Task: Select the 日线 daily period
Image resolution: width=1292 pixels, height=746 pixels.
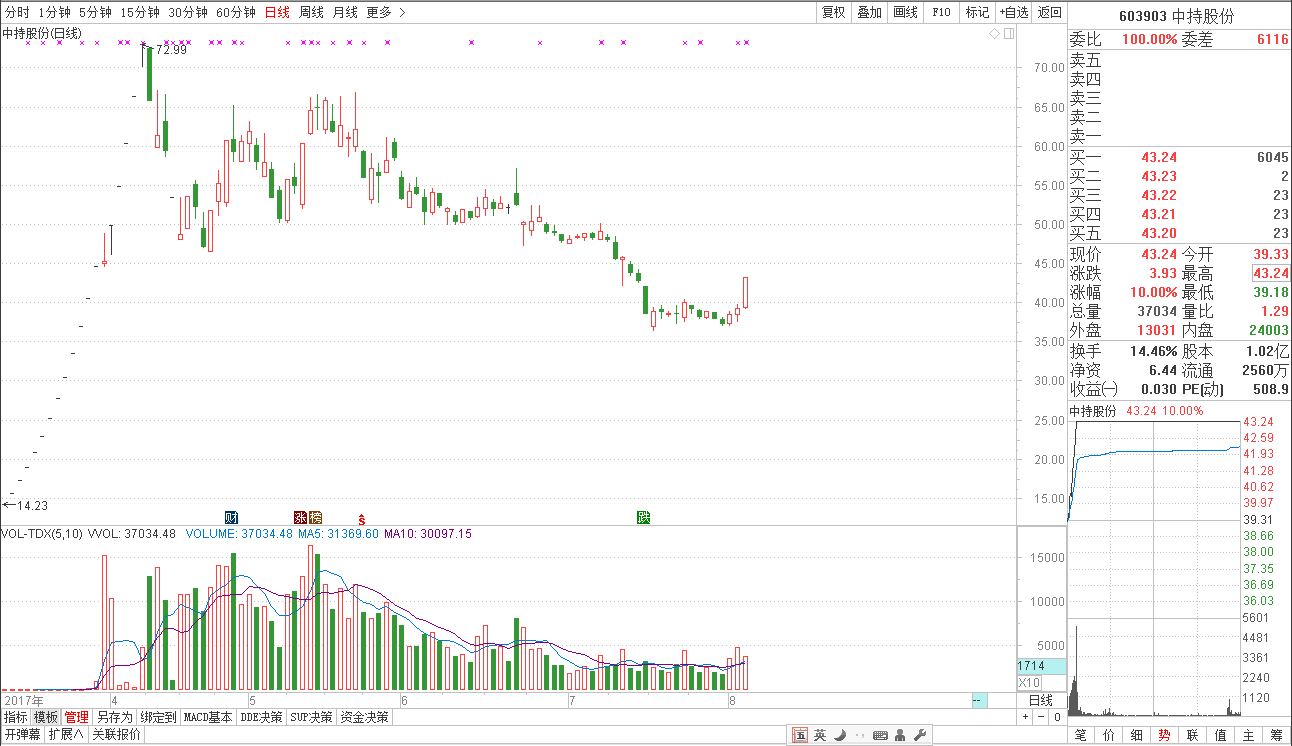Action: point(277,12)
